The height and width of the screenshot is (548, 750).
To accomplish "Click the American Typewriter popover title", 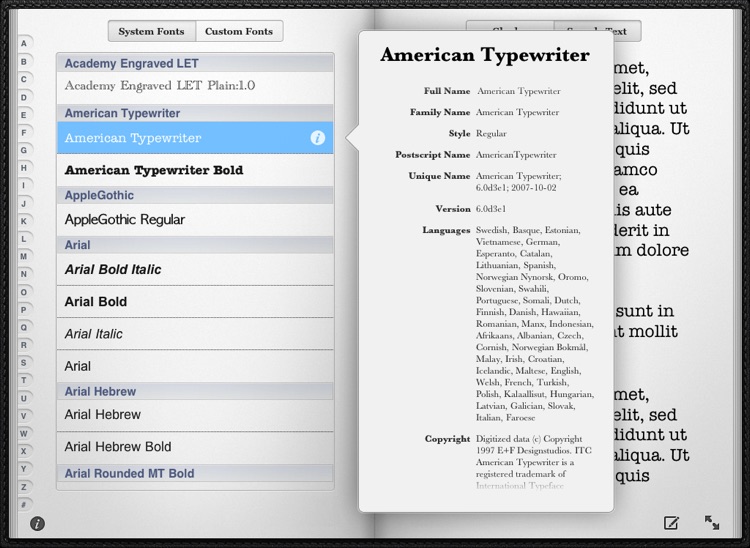I will pyautogui.click(x=485, y=55).
